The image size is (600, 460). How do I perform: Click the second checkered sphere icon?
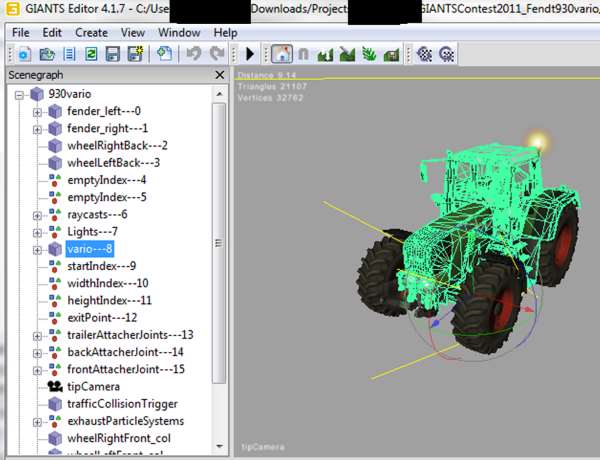(446, 54)
